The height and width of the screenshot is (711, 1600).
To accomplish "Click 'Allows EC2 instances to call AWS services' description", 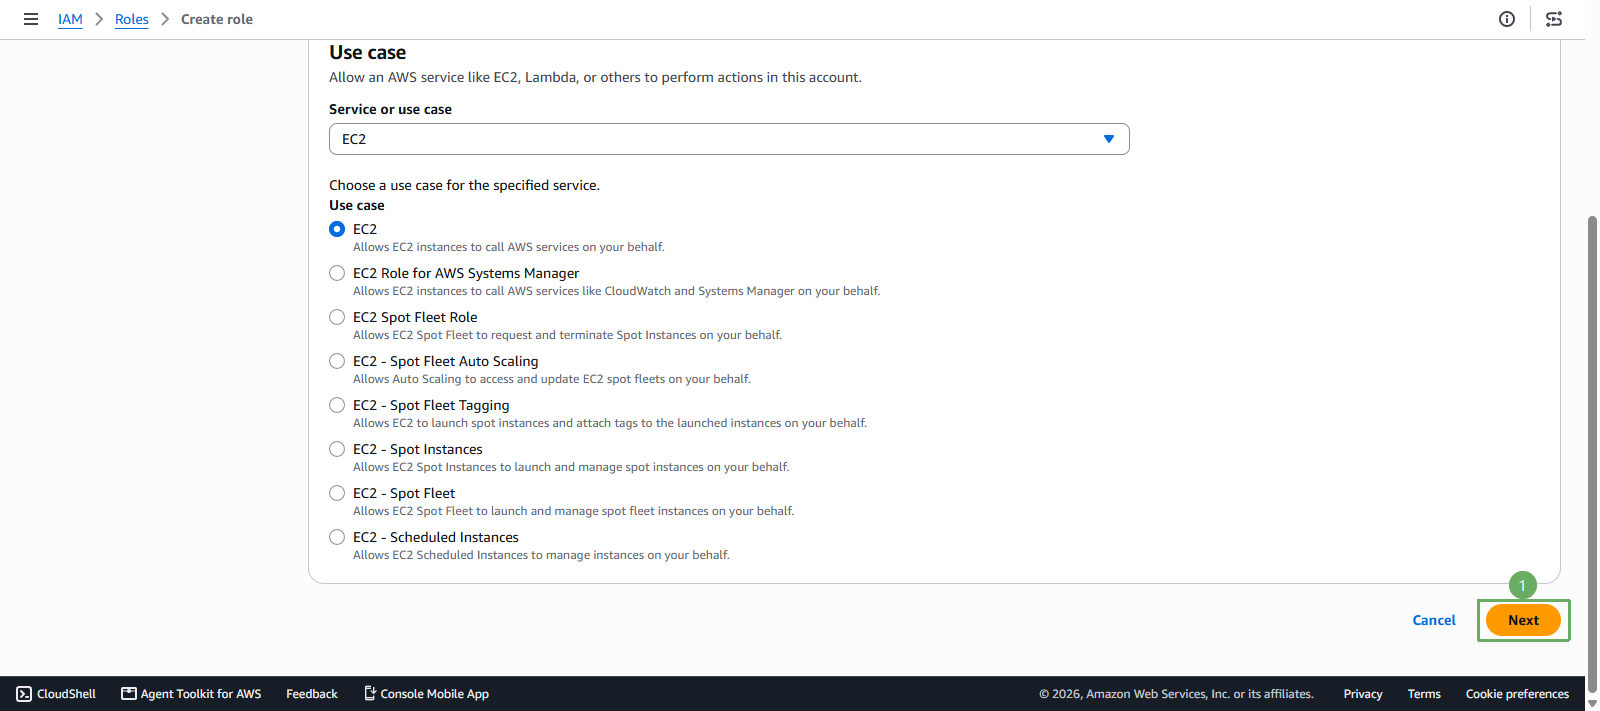I will pos(508,247).
